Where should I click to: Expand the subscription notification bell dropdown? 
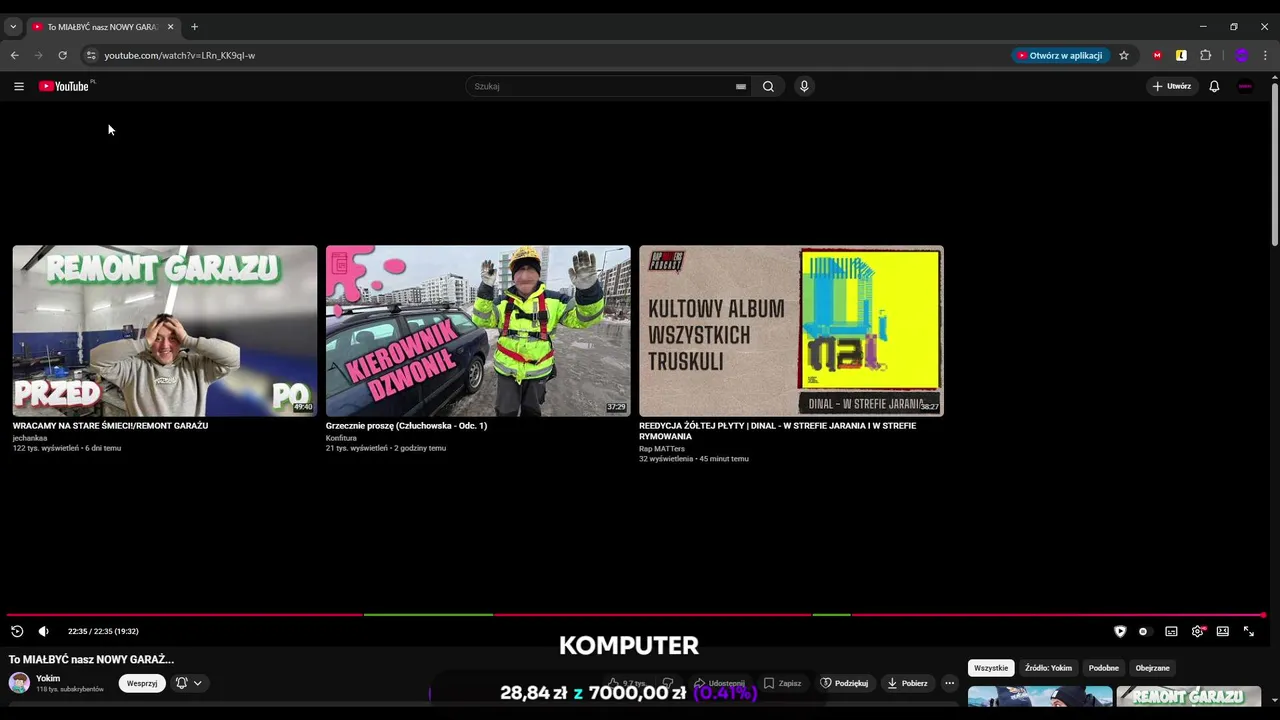(189, 683)
